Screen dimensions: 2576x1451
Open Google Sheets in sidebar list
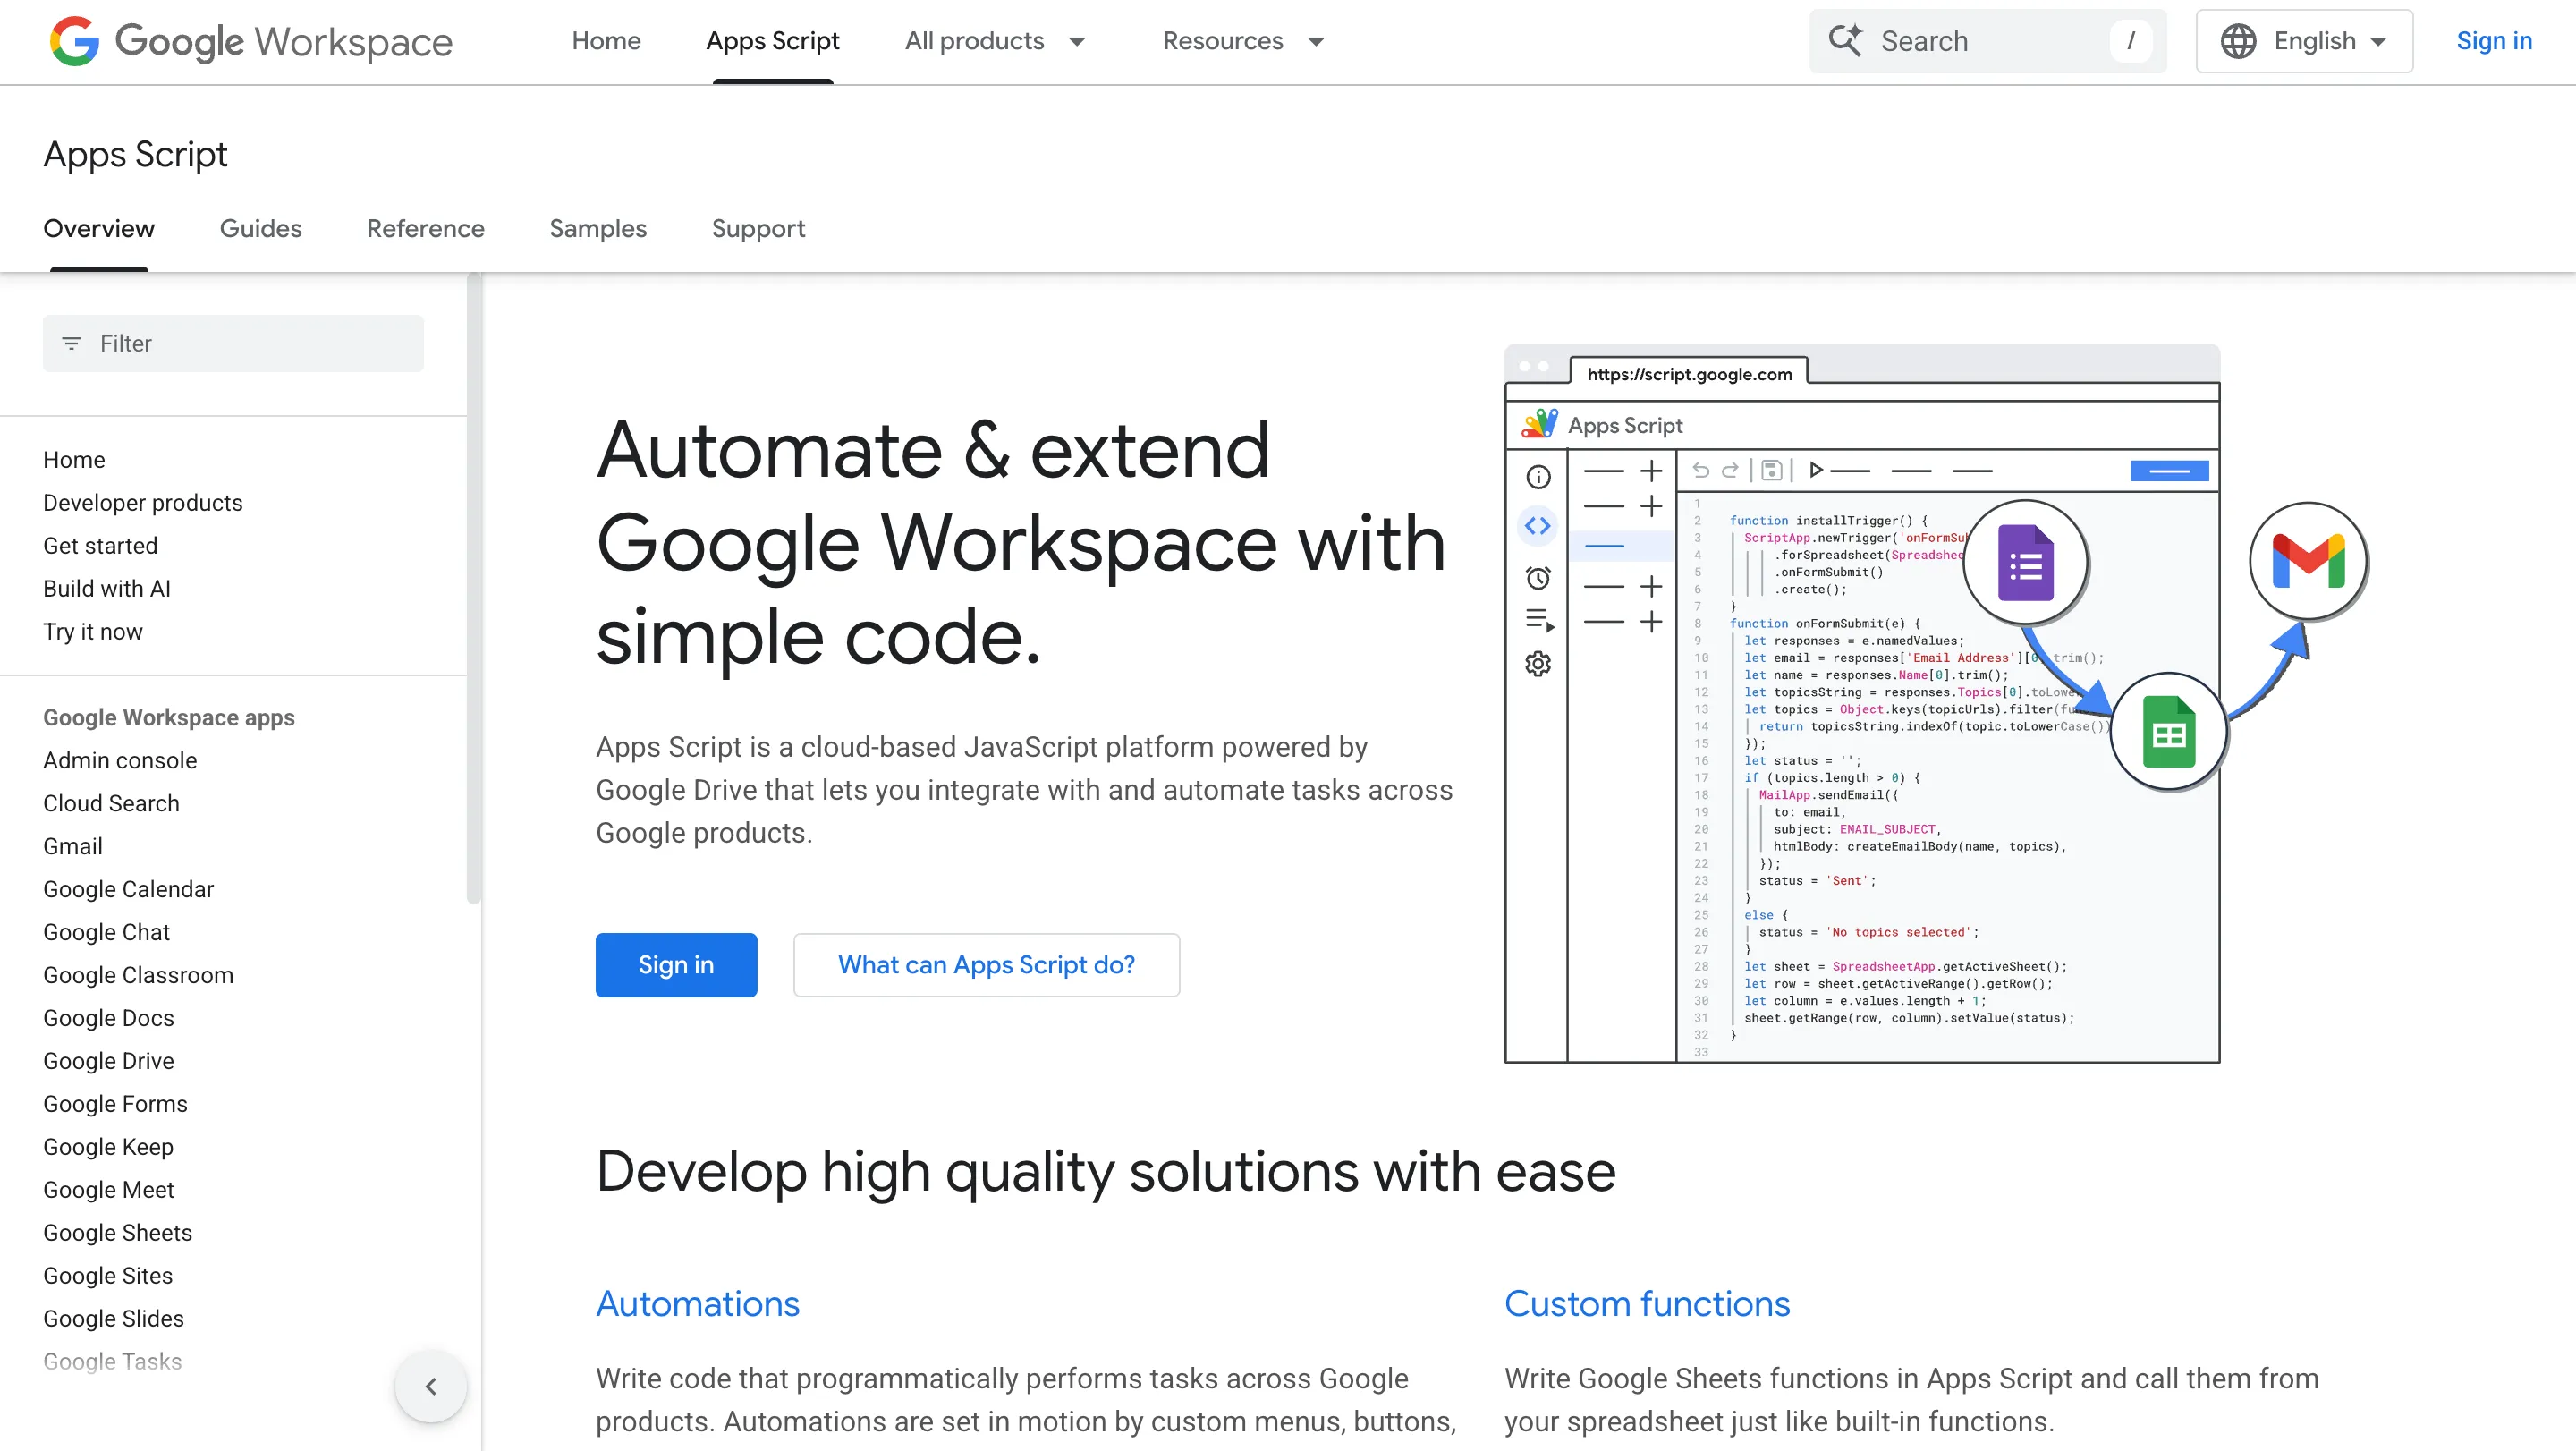[x=117, y=1233]
